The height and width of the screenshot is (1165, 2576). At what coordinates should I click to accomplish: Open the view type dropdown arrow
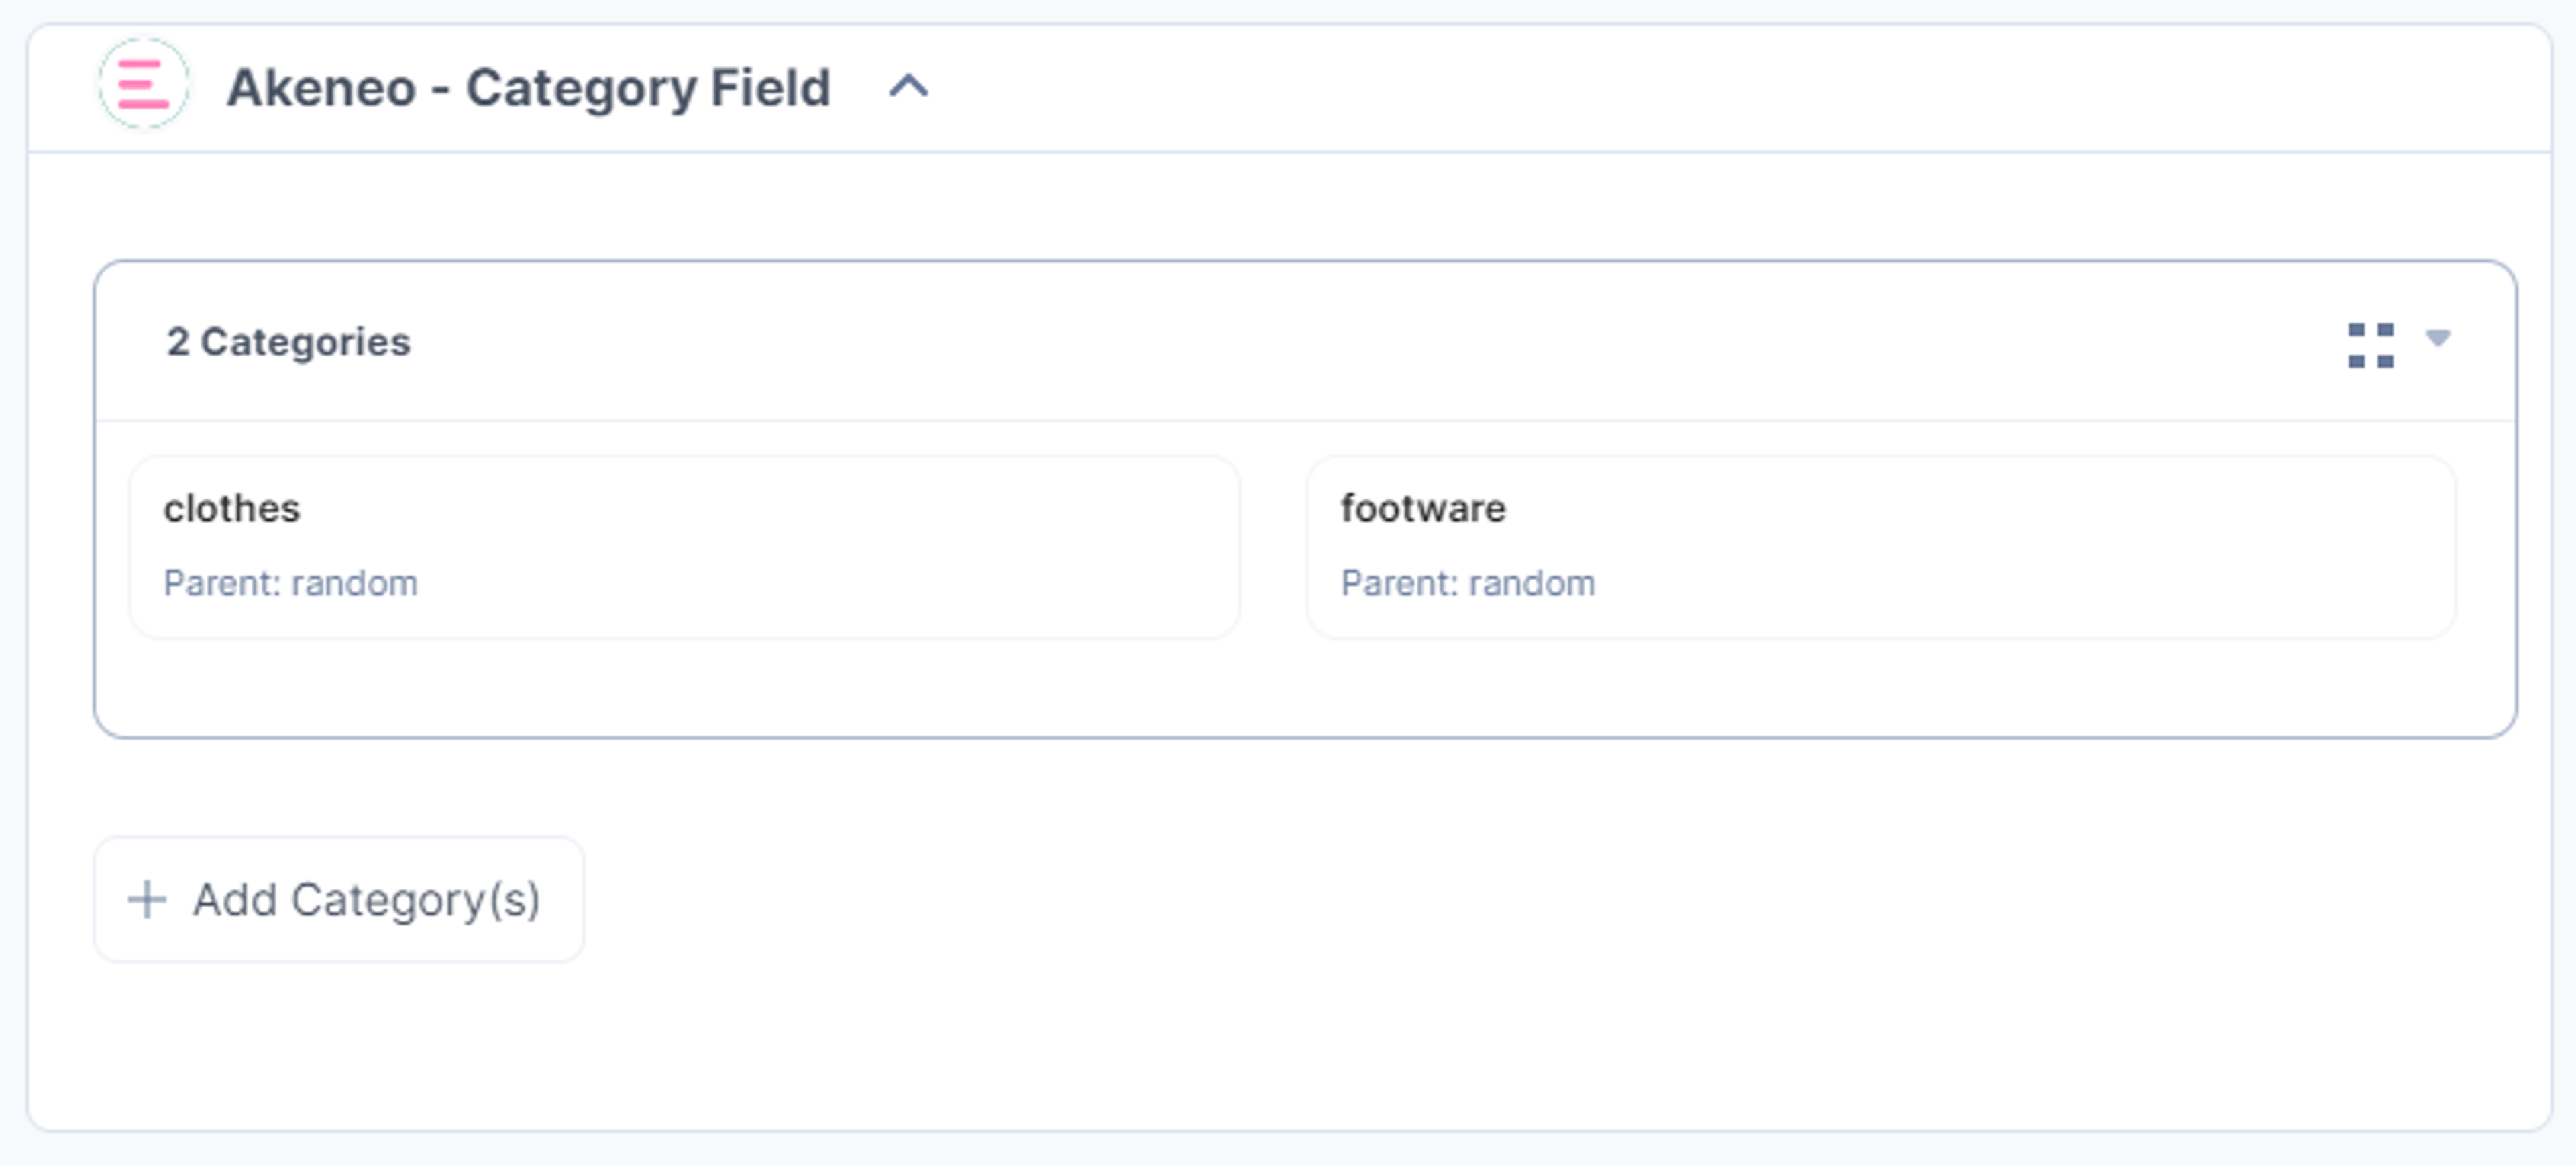(x=2438, y=338)
